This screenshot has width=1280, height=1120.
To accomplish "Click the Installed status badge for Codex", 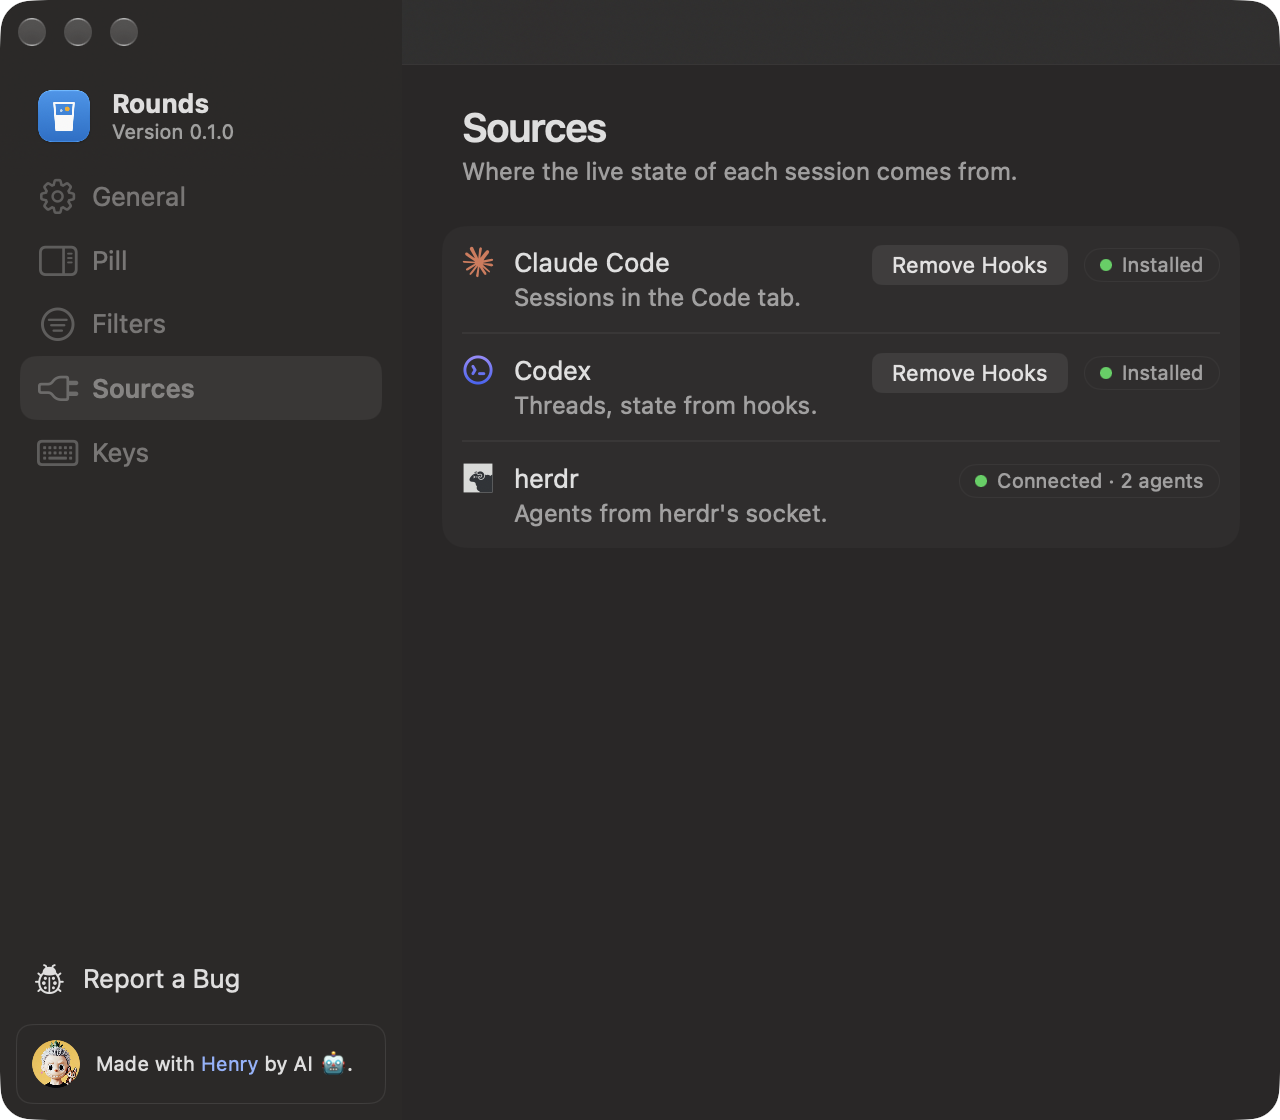I will click(x=1152, y=373).
